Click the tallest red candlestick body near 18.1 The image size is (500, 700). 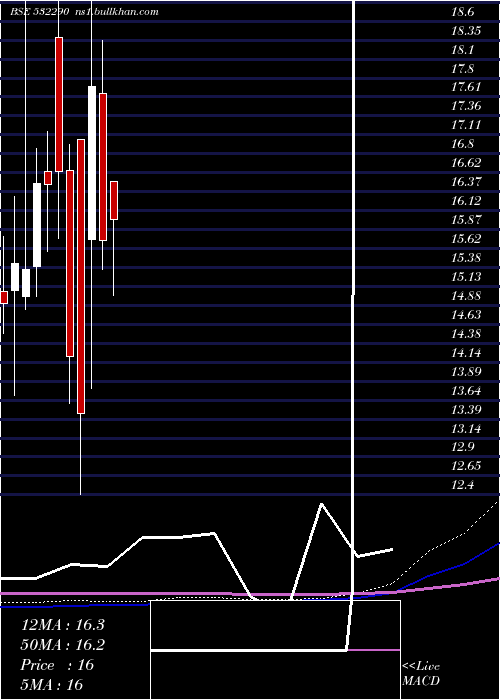pos(59,104)
